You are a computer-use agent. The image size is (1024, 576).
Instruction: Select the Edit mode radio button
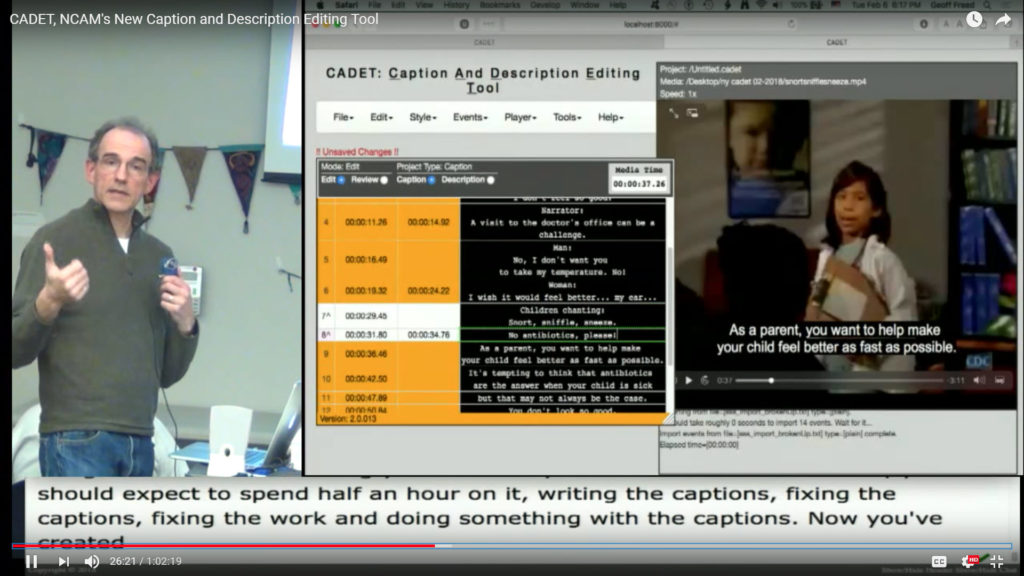[341, 180]
